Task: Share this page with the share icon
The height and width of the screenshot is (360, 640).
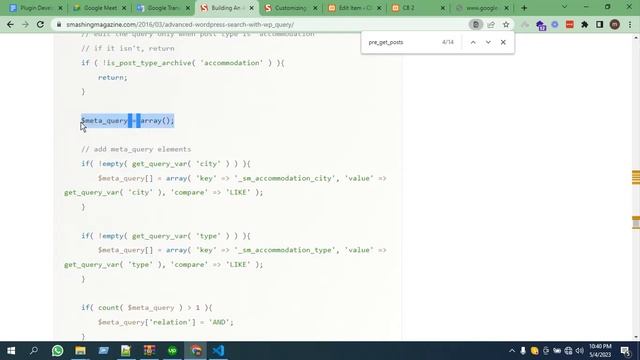Action: pyautogui.click(x=491, y=24)
